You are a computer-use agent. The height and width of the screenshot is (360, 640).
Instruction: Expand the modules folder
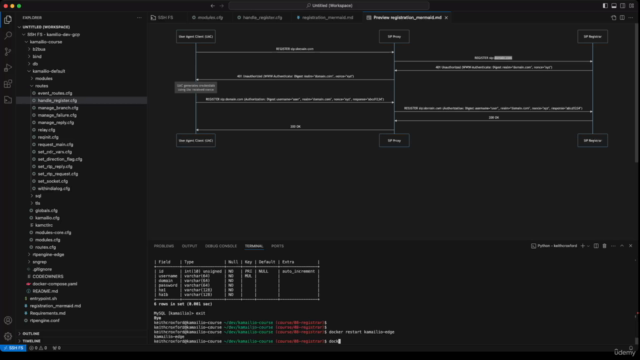tap(43, 78)
